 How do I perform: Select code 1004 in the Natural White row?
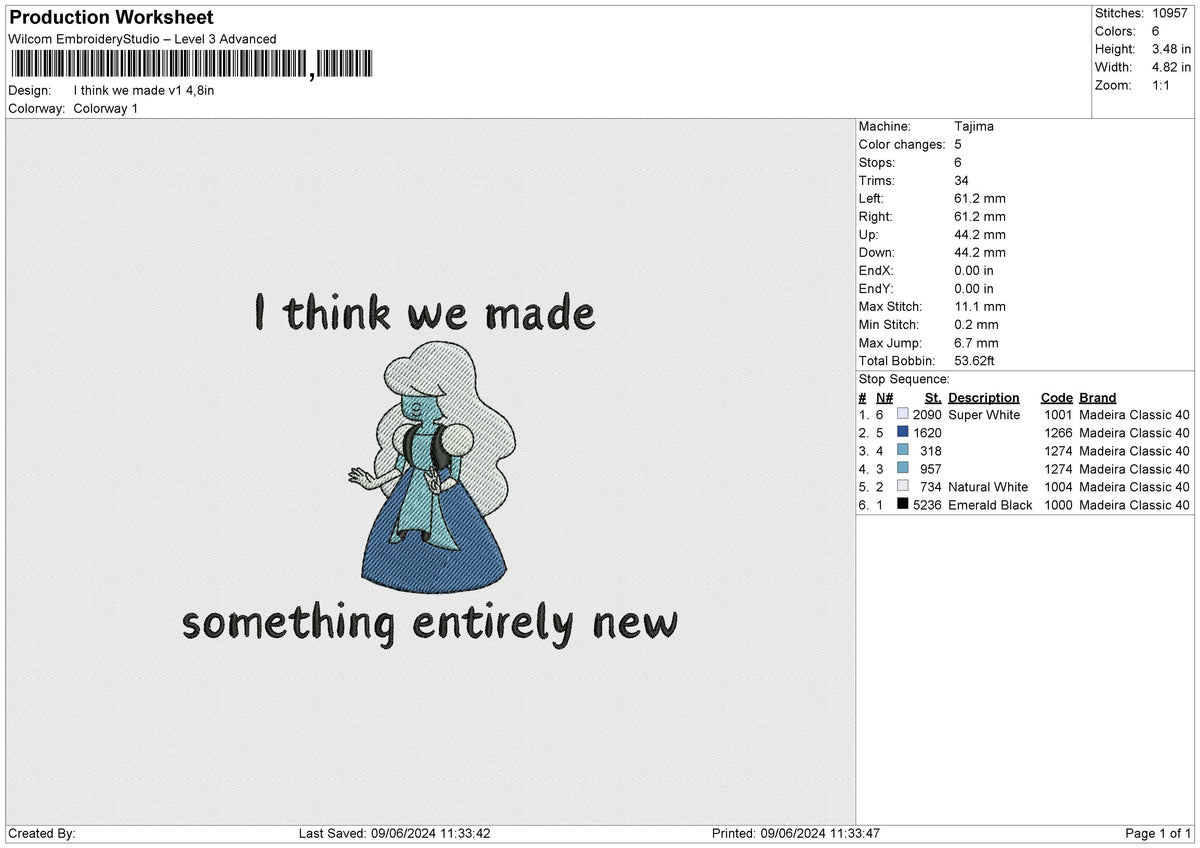click(1058, 487)
